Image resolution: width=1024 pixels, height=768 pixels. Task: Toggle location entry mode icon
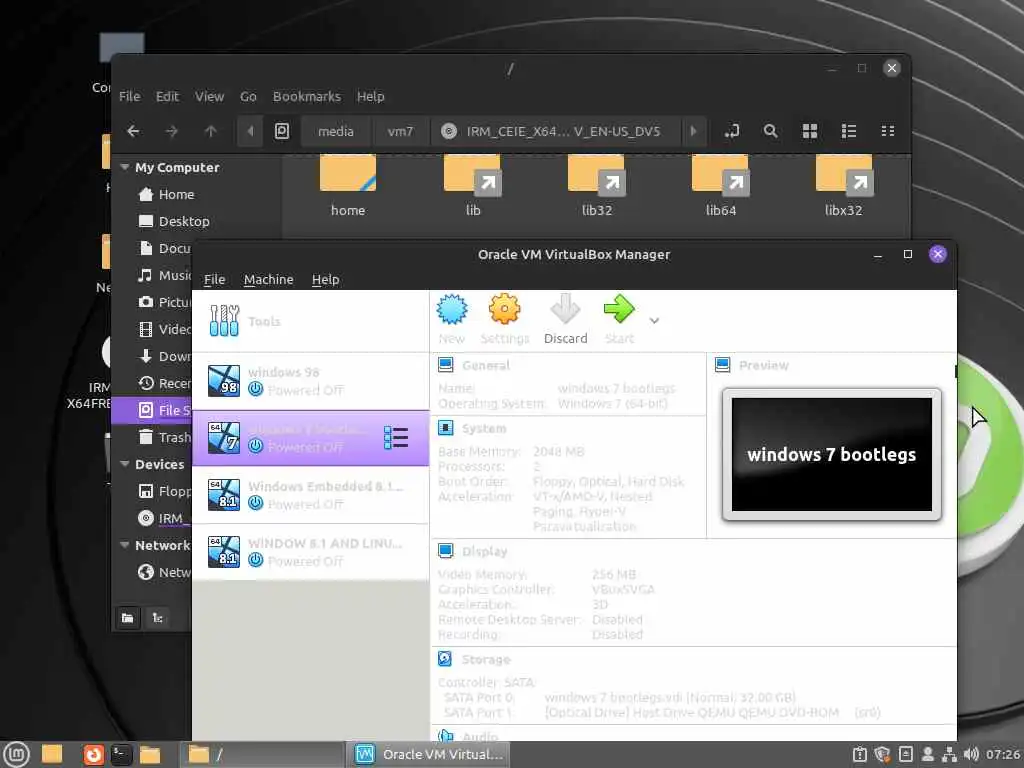731,131
